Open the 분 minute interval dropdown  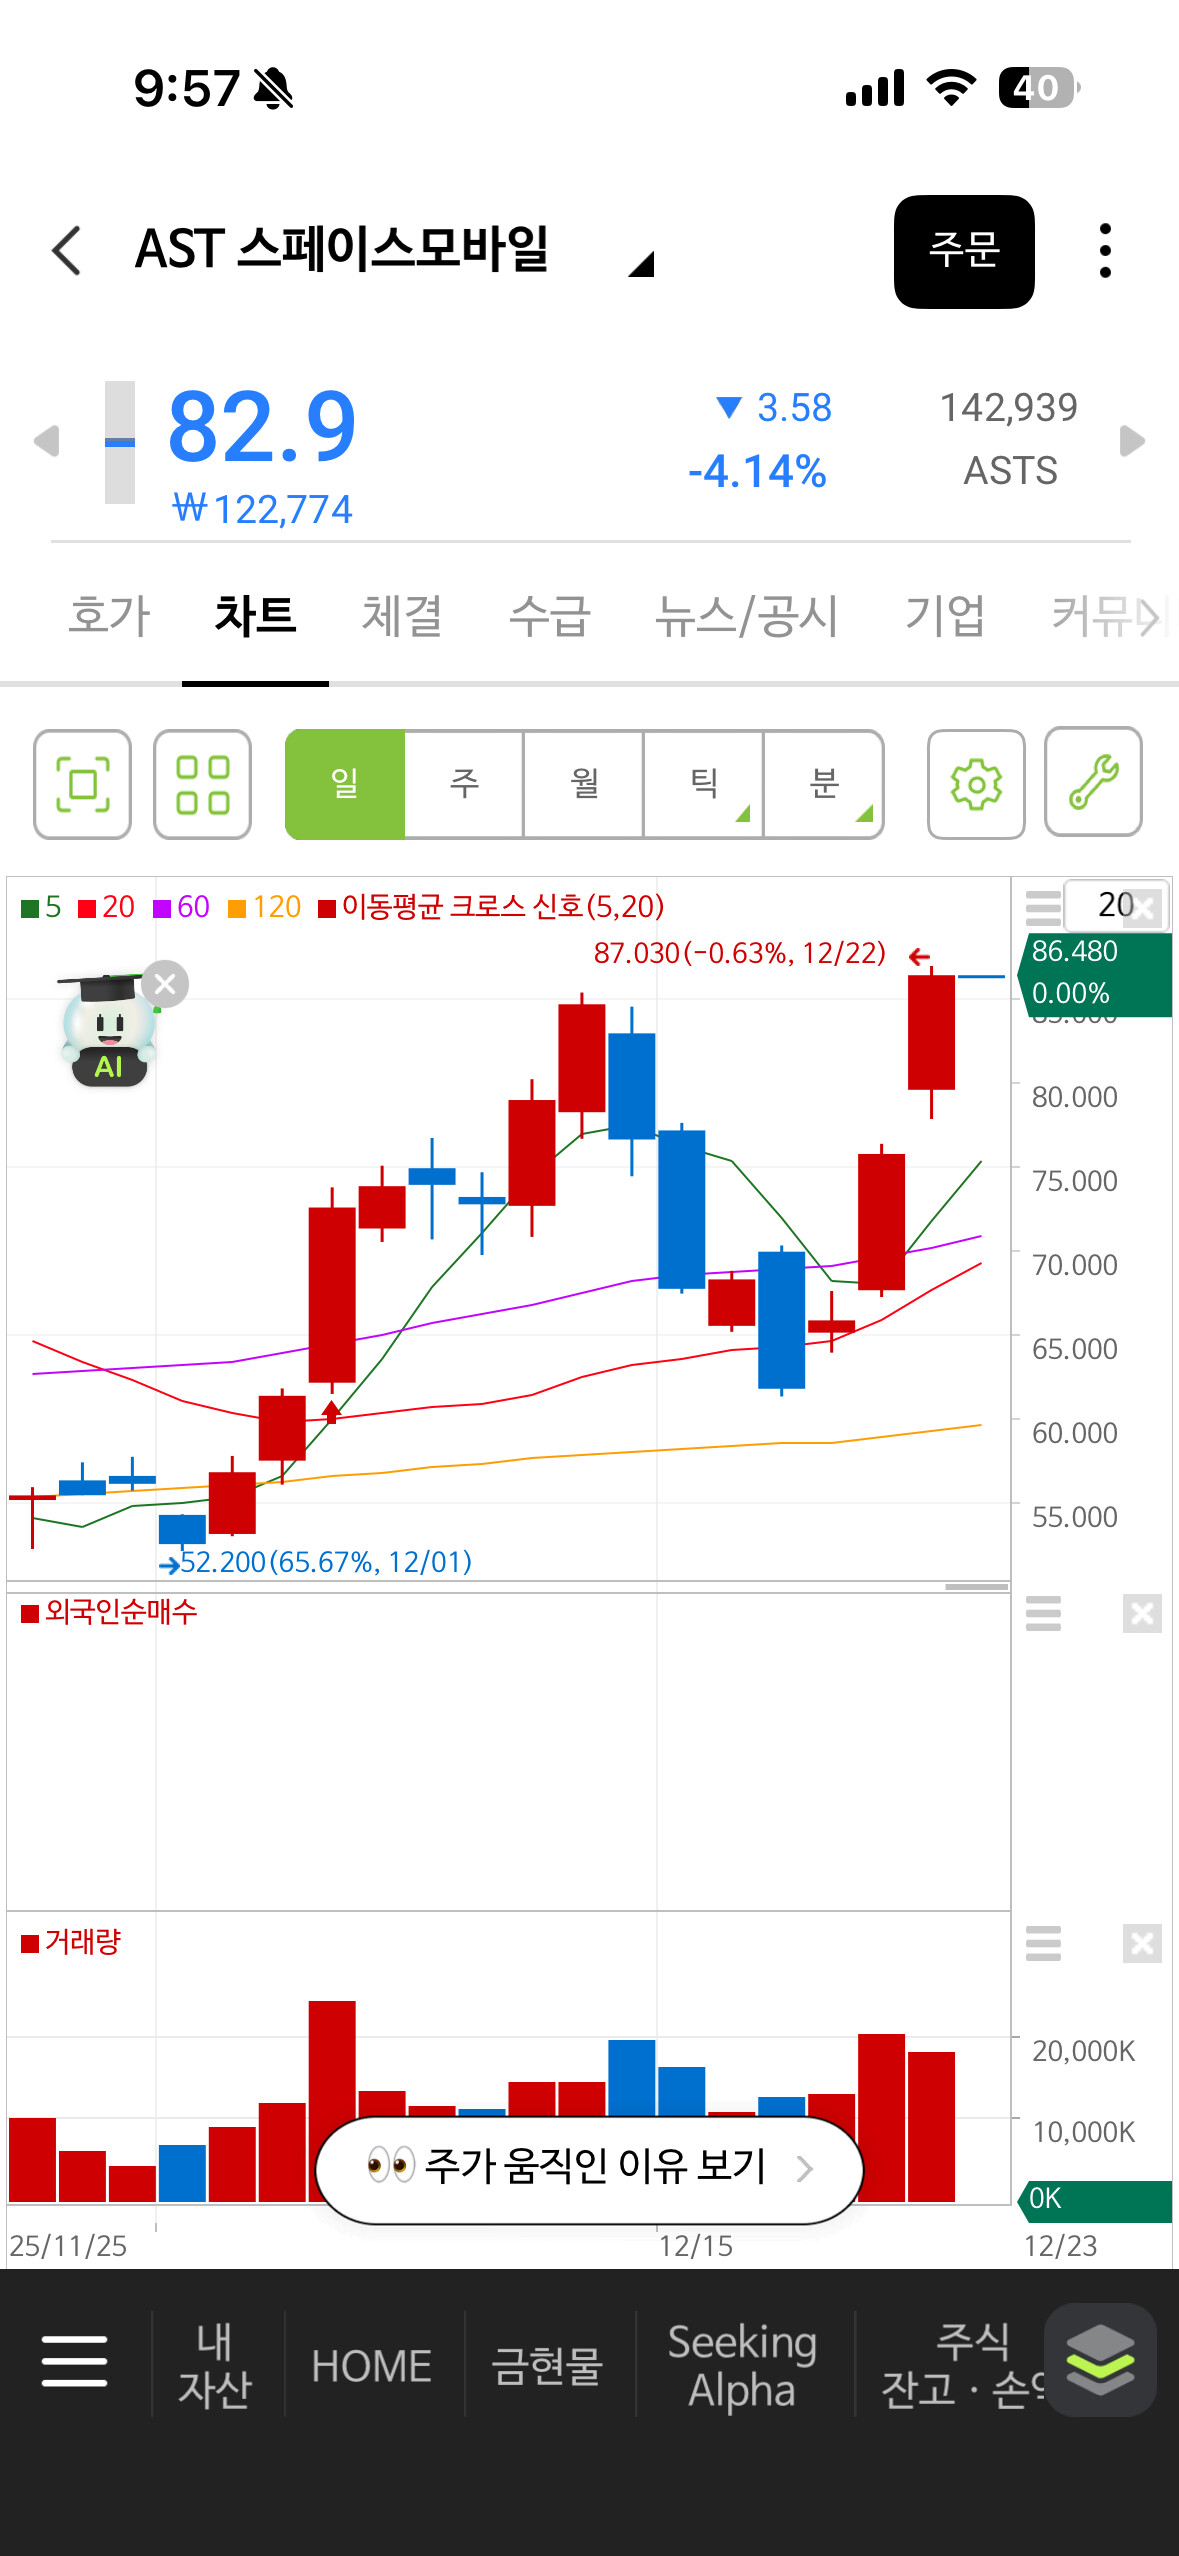click(824, 784)
